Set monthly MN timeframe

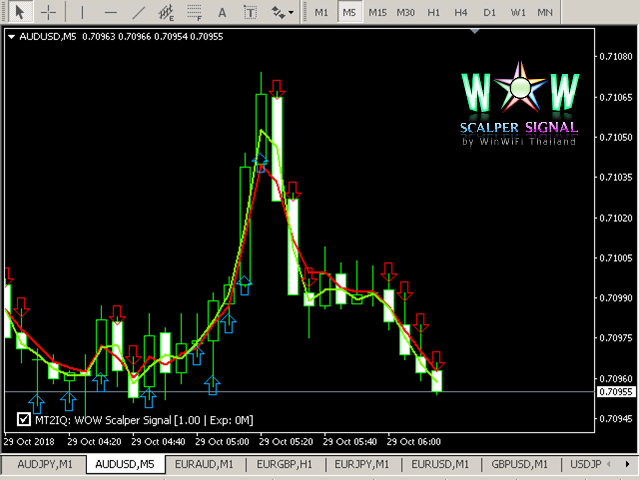(x=545, y=13)
